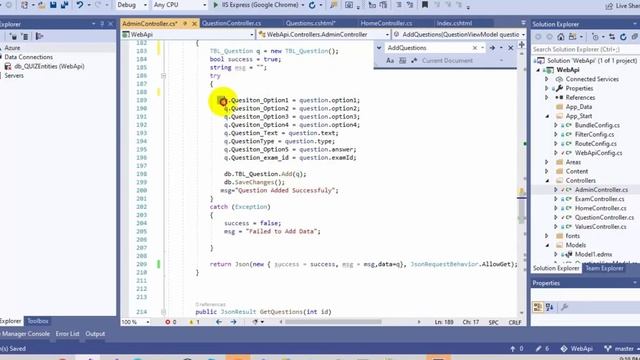Toggle Match Case in find box

pyautogui.click(x=390, y=60)
